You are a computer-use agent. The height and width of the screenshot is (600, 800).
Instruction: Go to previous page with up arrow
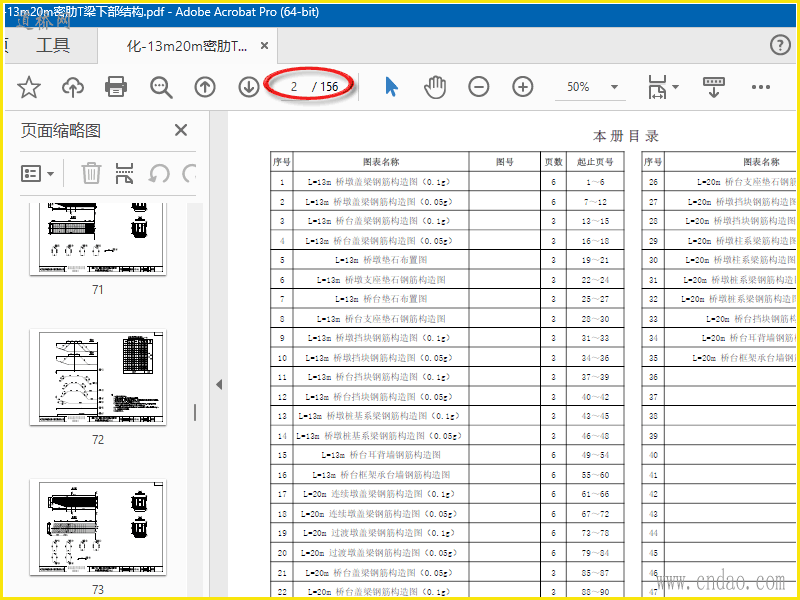coord(205,87)
